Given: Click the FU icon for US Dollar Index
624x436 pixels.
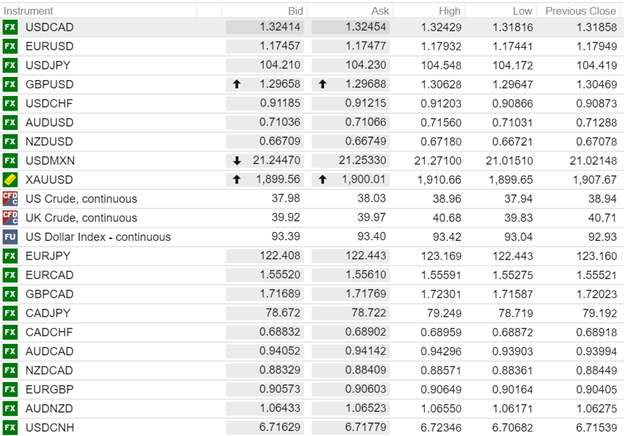Looking at the screenshot, I should click(x=10, y=237).
